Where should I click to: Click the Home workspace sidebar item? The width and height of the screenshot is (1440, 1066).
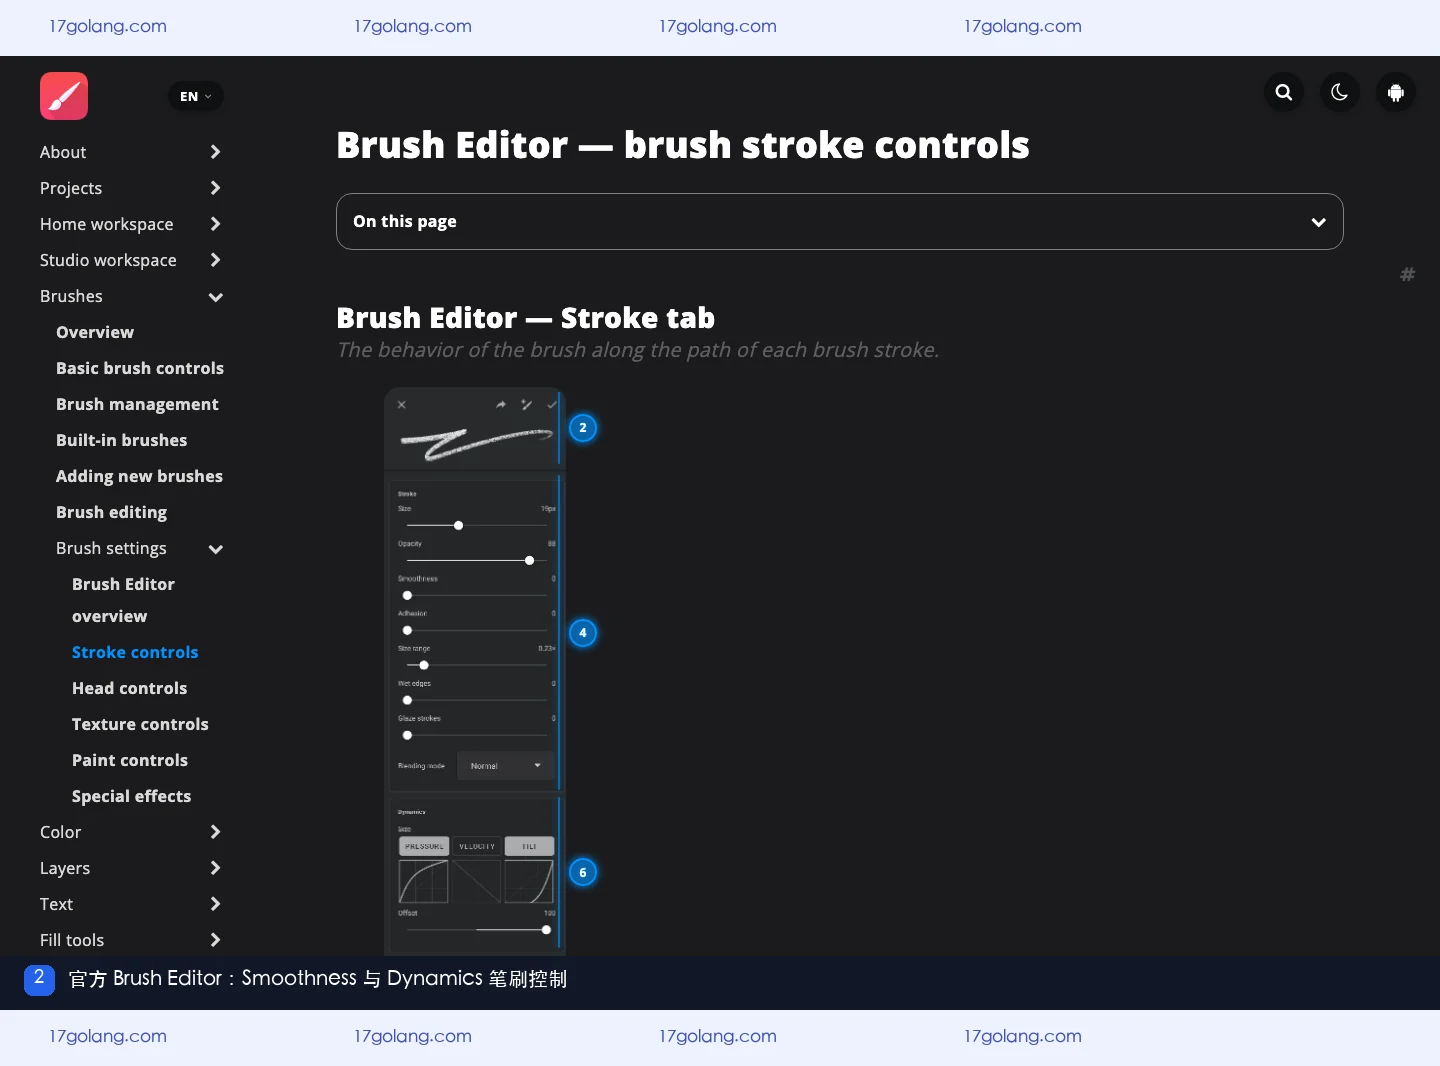coord(107,224)
